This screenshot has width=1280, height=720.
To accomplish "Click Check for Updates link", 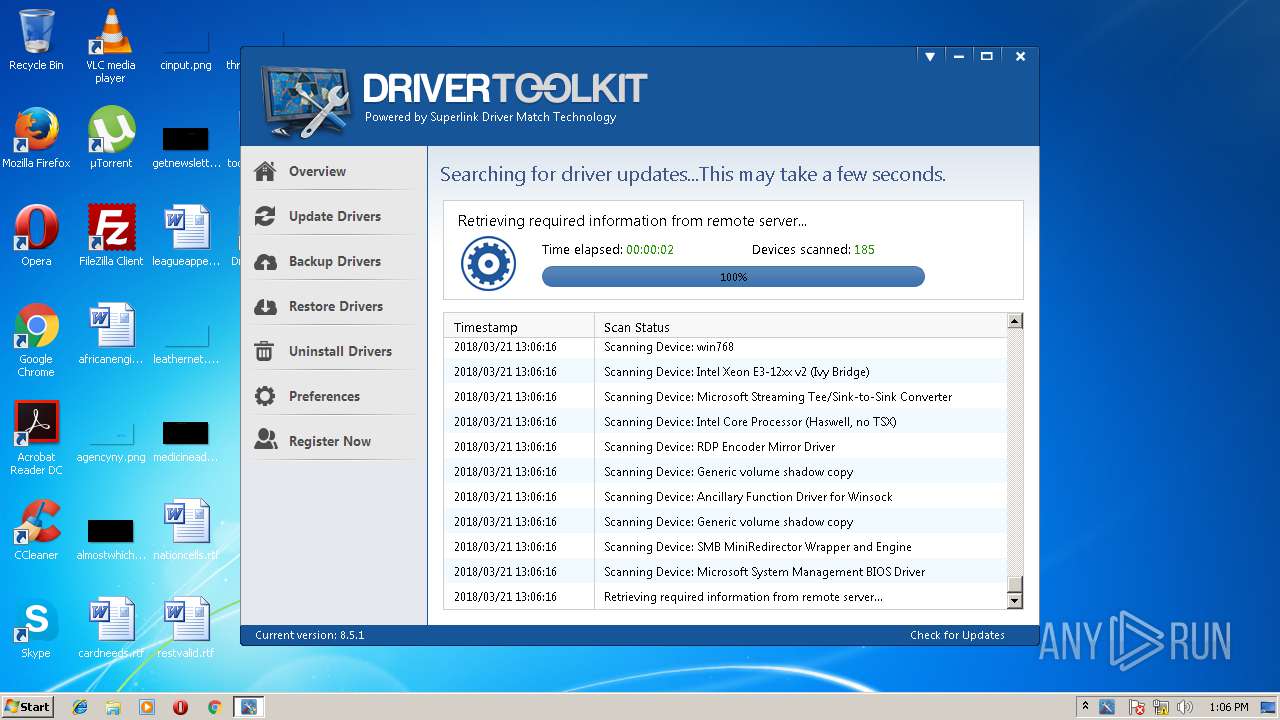I will coord(957,635).
